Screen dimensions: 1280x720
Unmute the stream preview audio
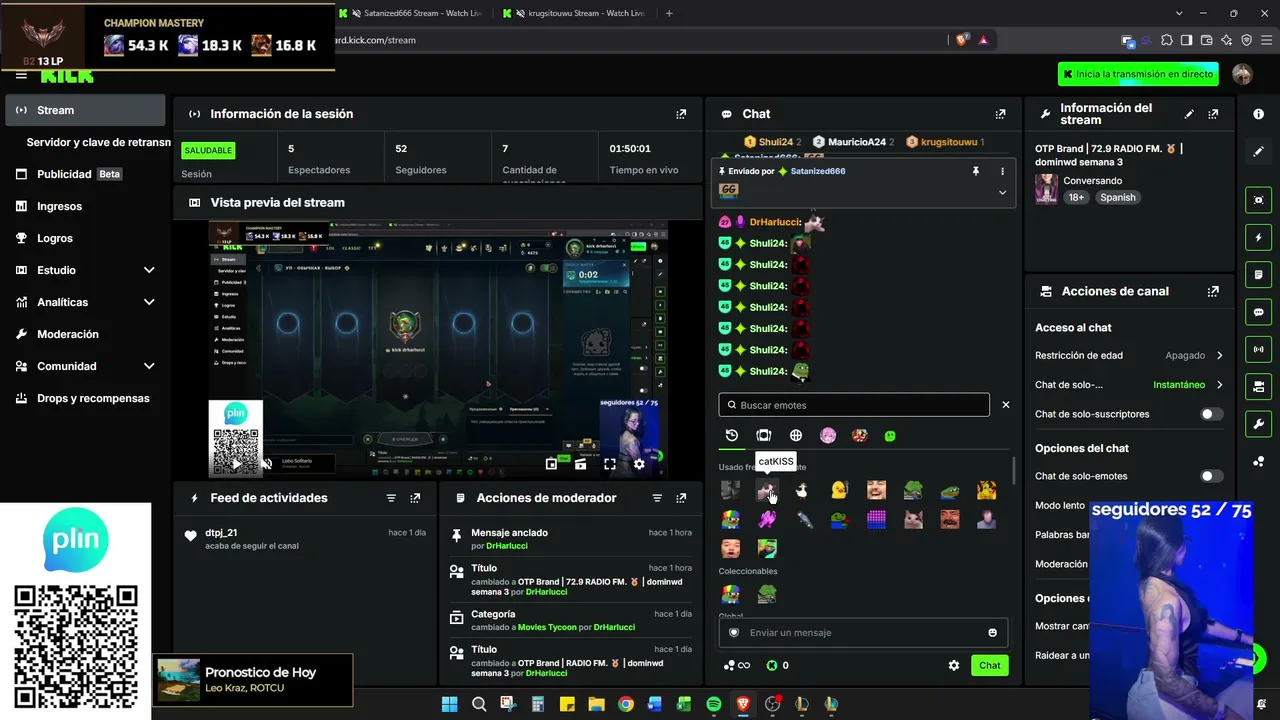pyautogui.click(x=267, y=464)
